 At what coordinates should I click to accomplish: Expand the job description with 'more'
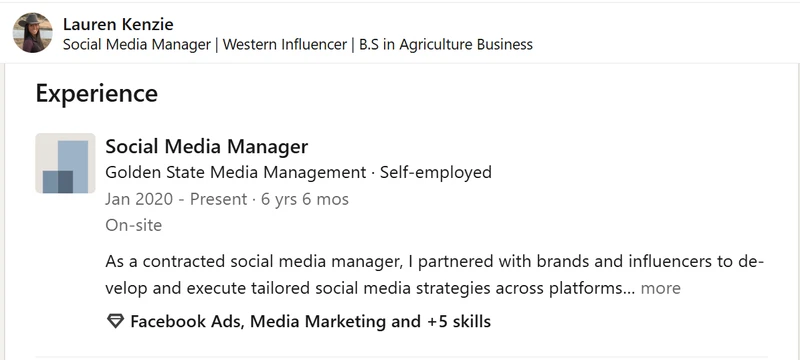(660, 288)
